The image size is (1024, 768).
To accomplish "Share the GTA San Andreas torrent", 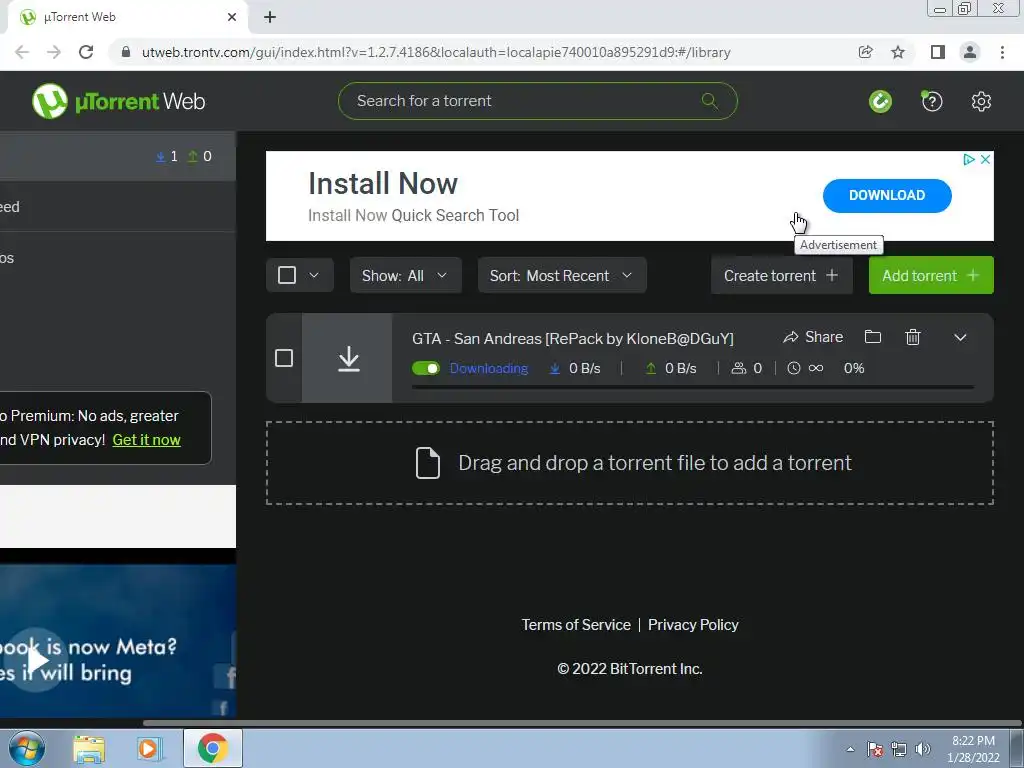I will (x=813, y=337).
